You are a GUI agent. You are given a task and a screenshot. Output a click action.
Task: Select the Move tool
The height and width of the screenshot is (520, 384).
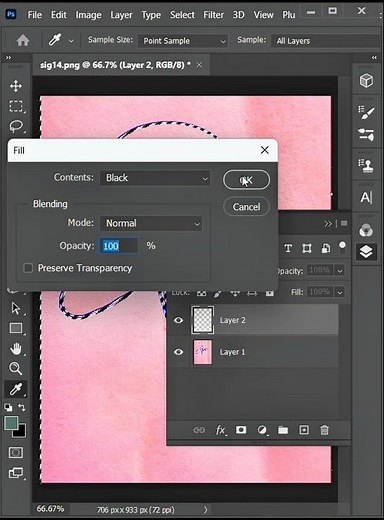(16, 86)
